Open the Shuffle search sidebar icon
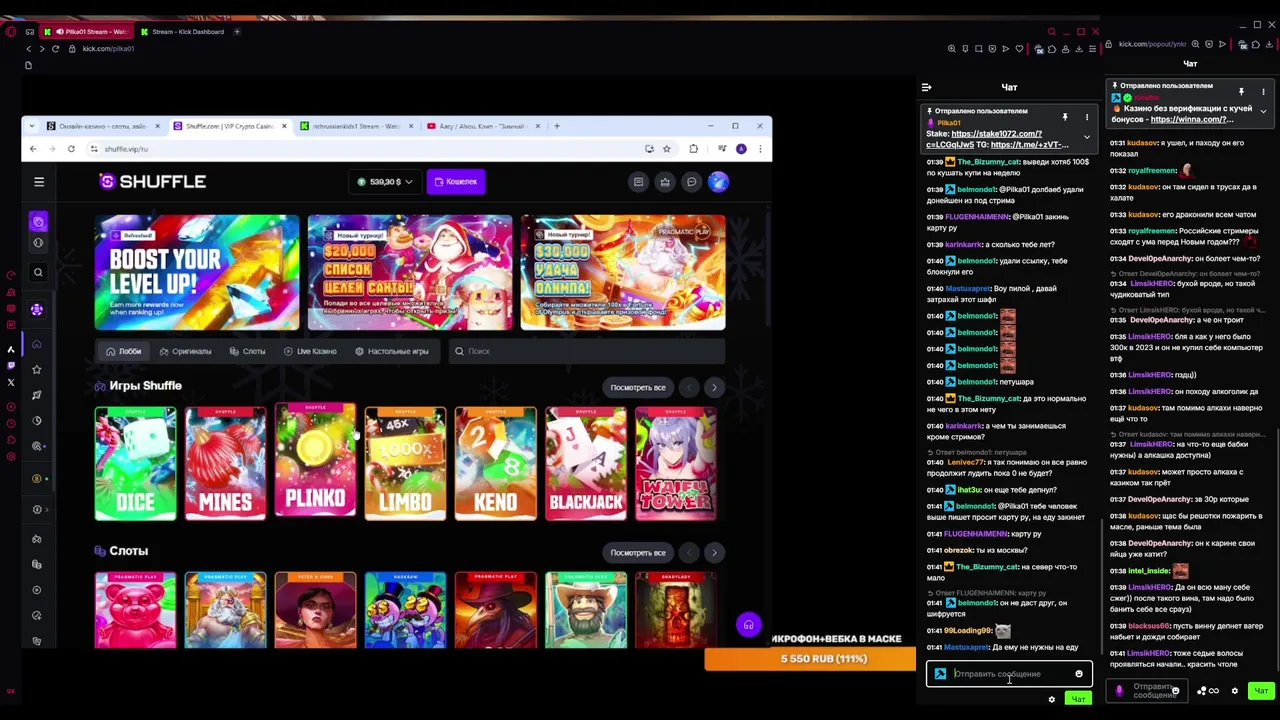 pyautogui.click(x=38, y=272)
